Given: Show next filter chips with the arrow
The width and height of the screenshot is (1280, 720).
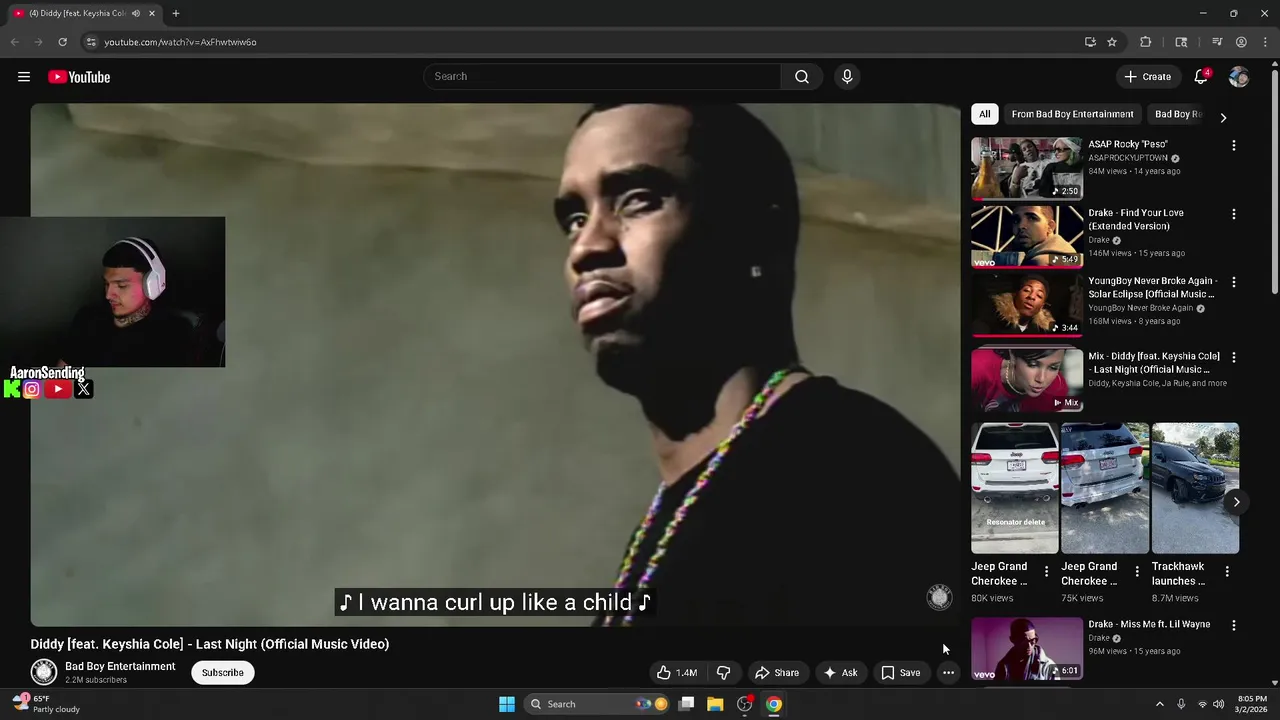Looking at the screenshot, I should [1222, 118].
